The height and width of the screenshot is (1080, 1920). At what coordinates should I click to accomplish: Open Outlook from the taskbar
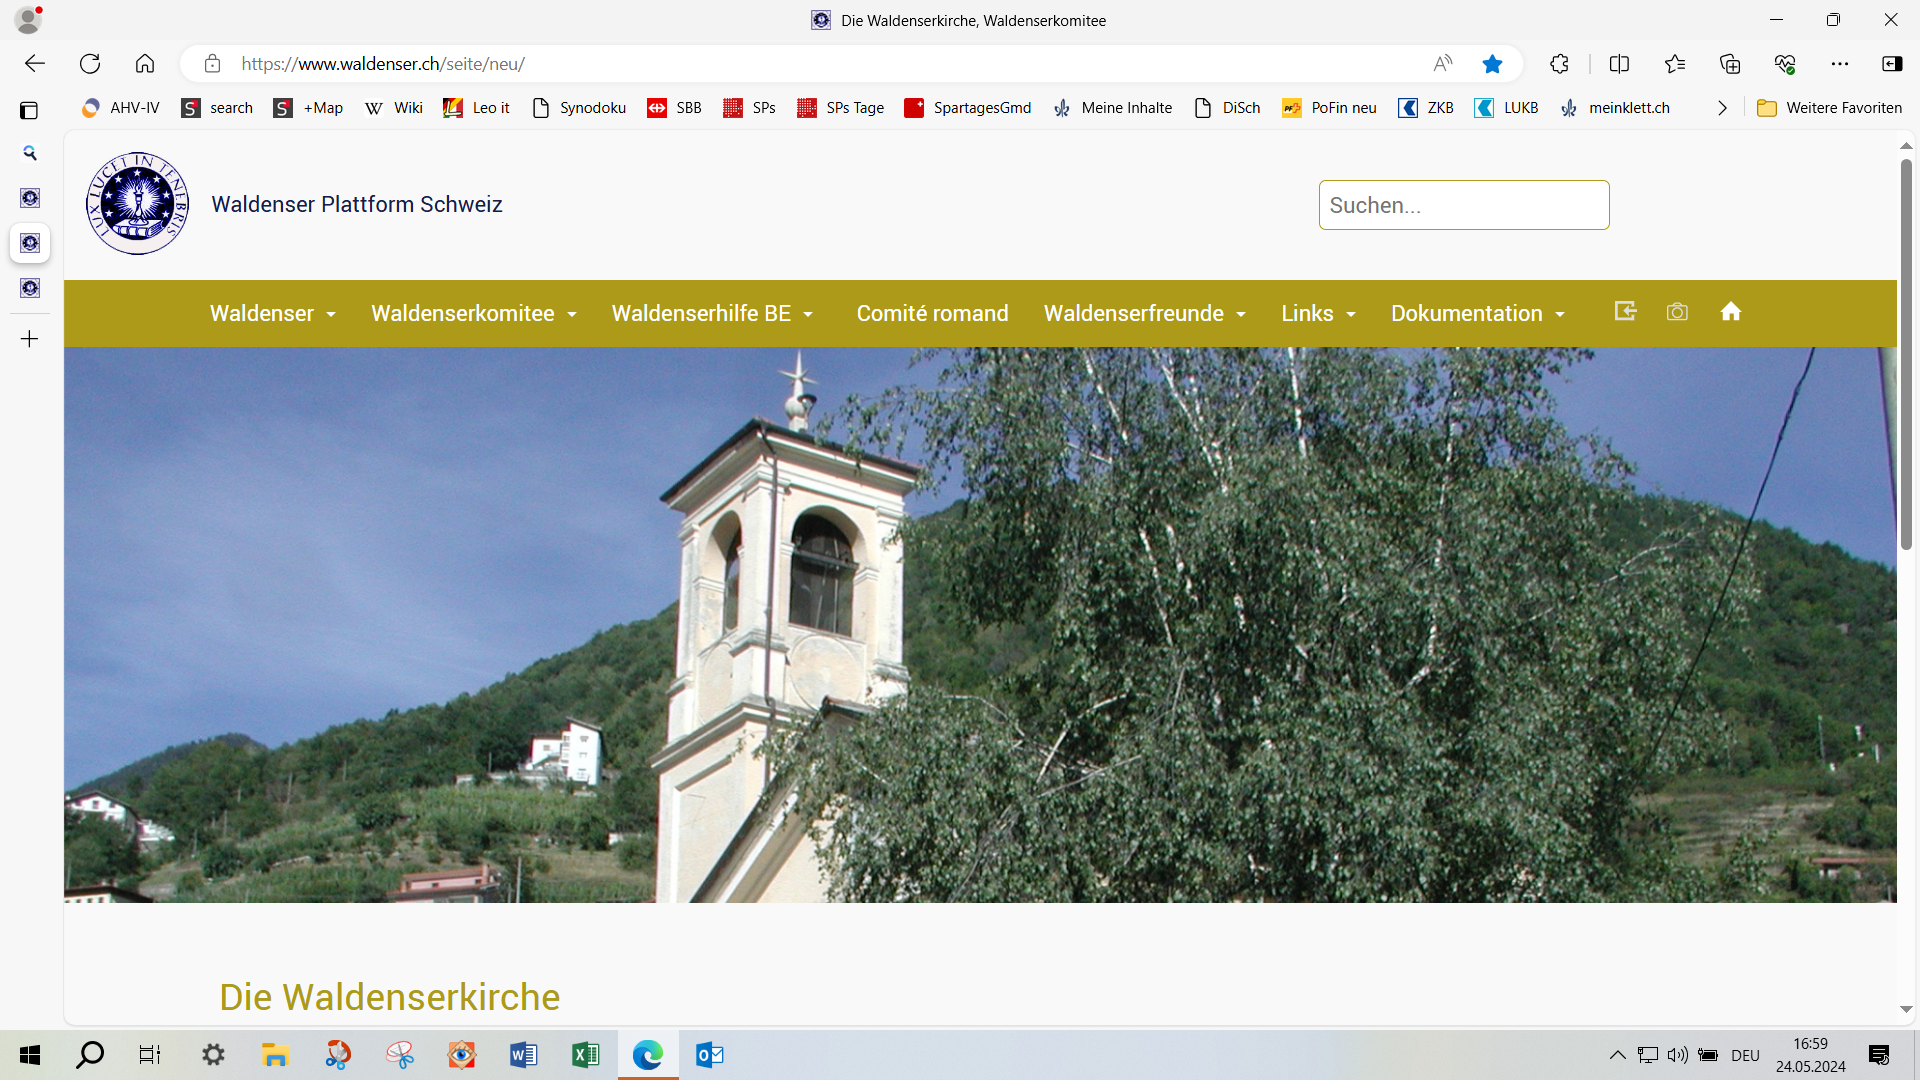coord(709,1055)
